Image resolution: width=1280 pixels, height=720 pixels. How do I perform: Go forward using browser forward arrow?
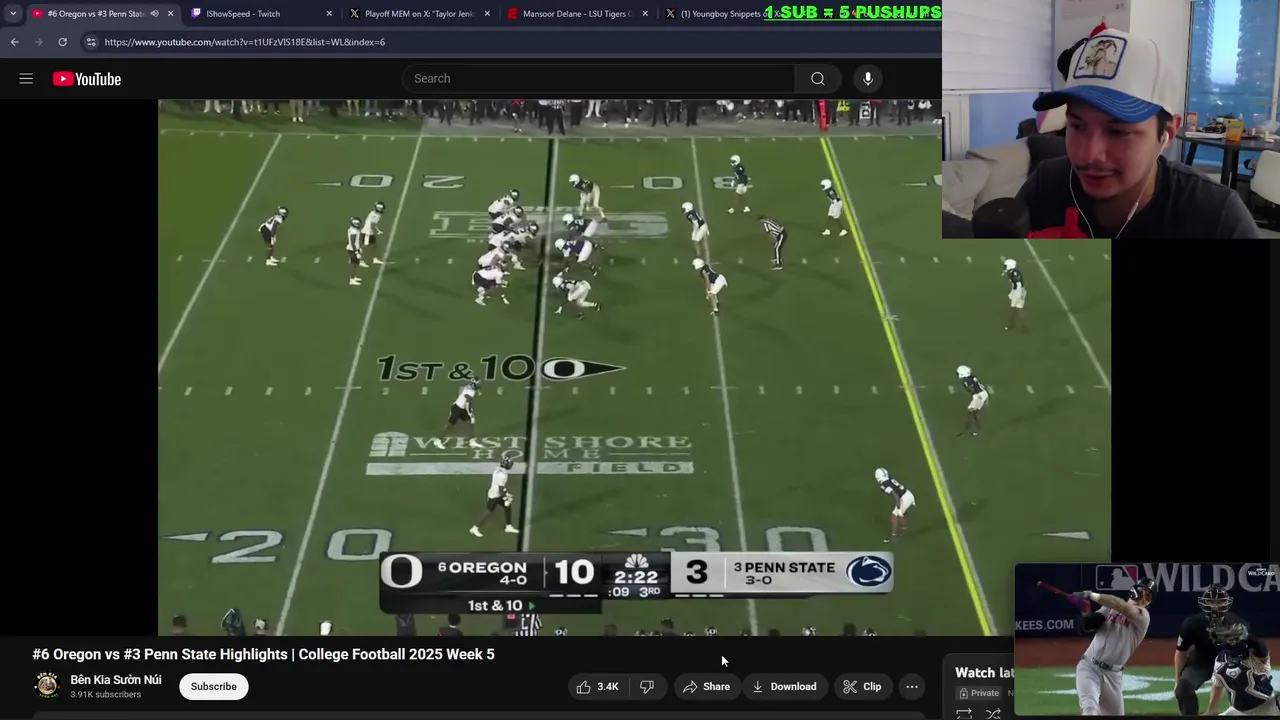38,42
